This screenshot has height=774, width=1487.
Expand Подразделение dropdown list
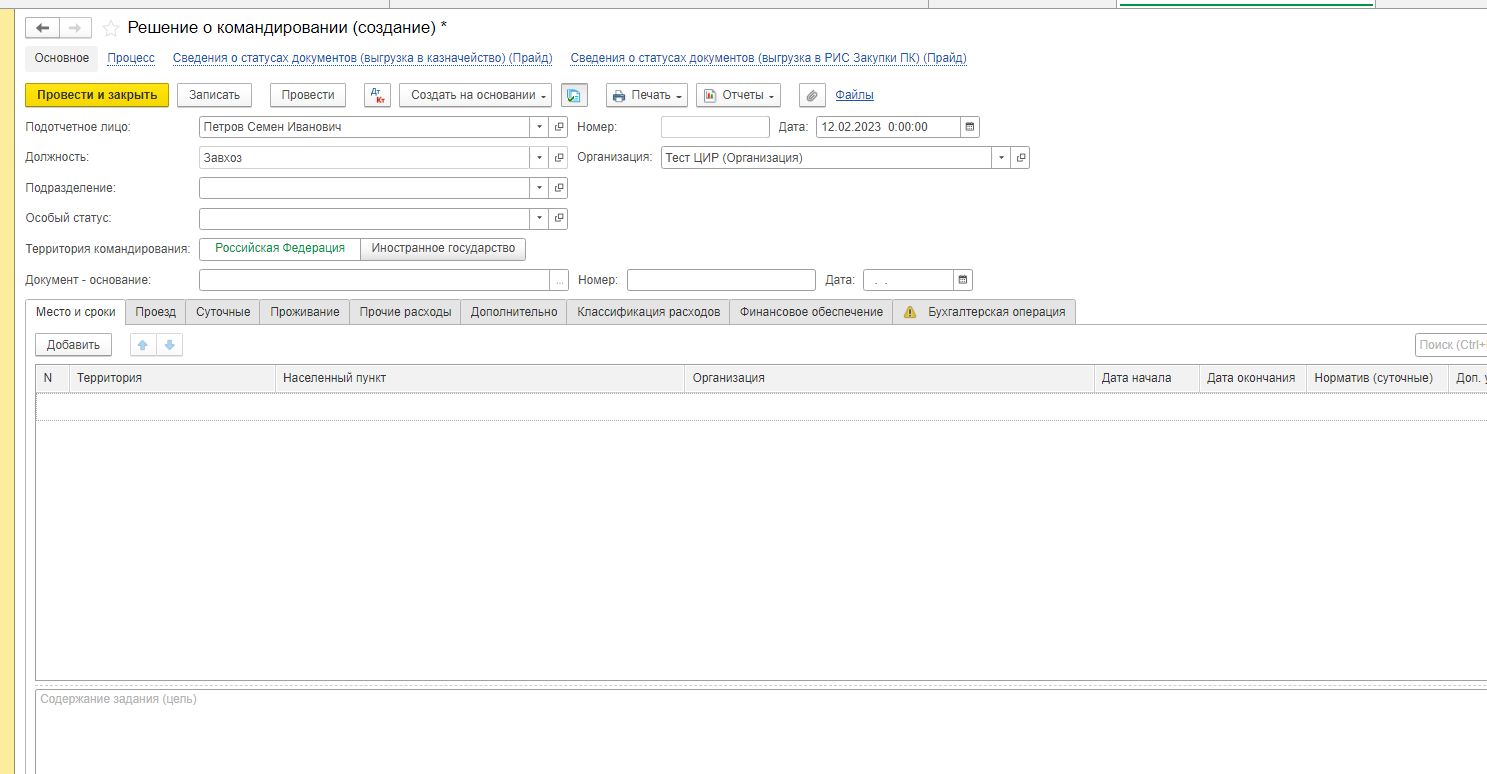(539, 188)
